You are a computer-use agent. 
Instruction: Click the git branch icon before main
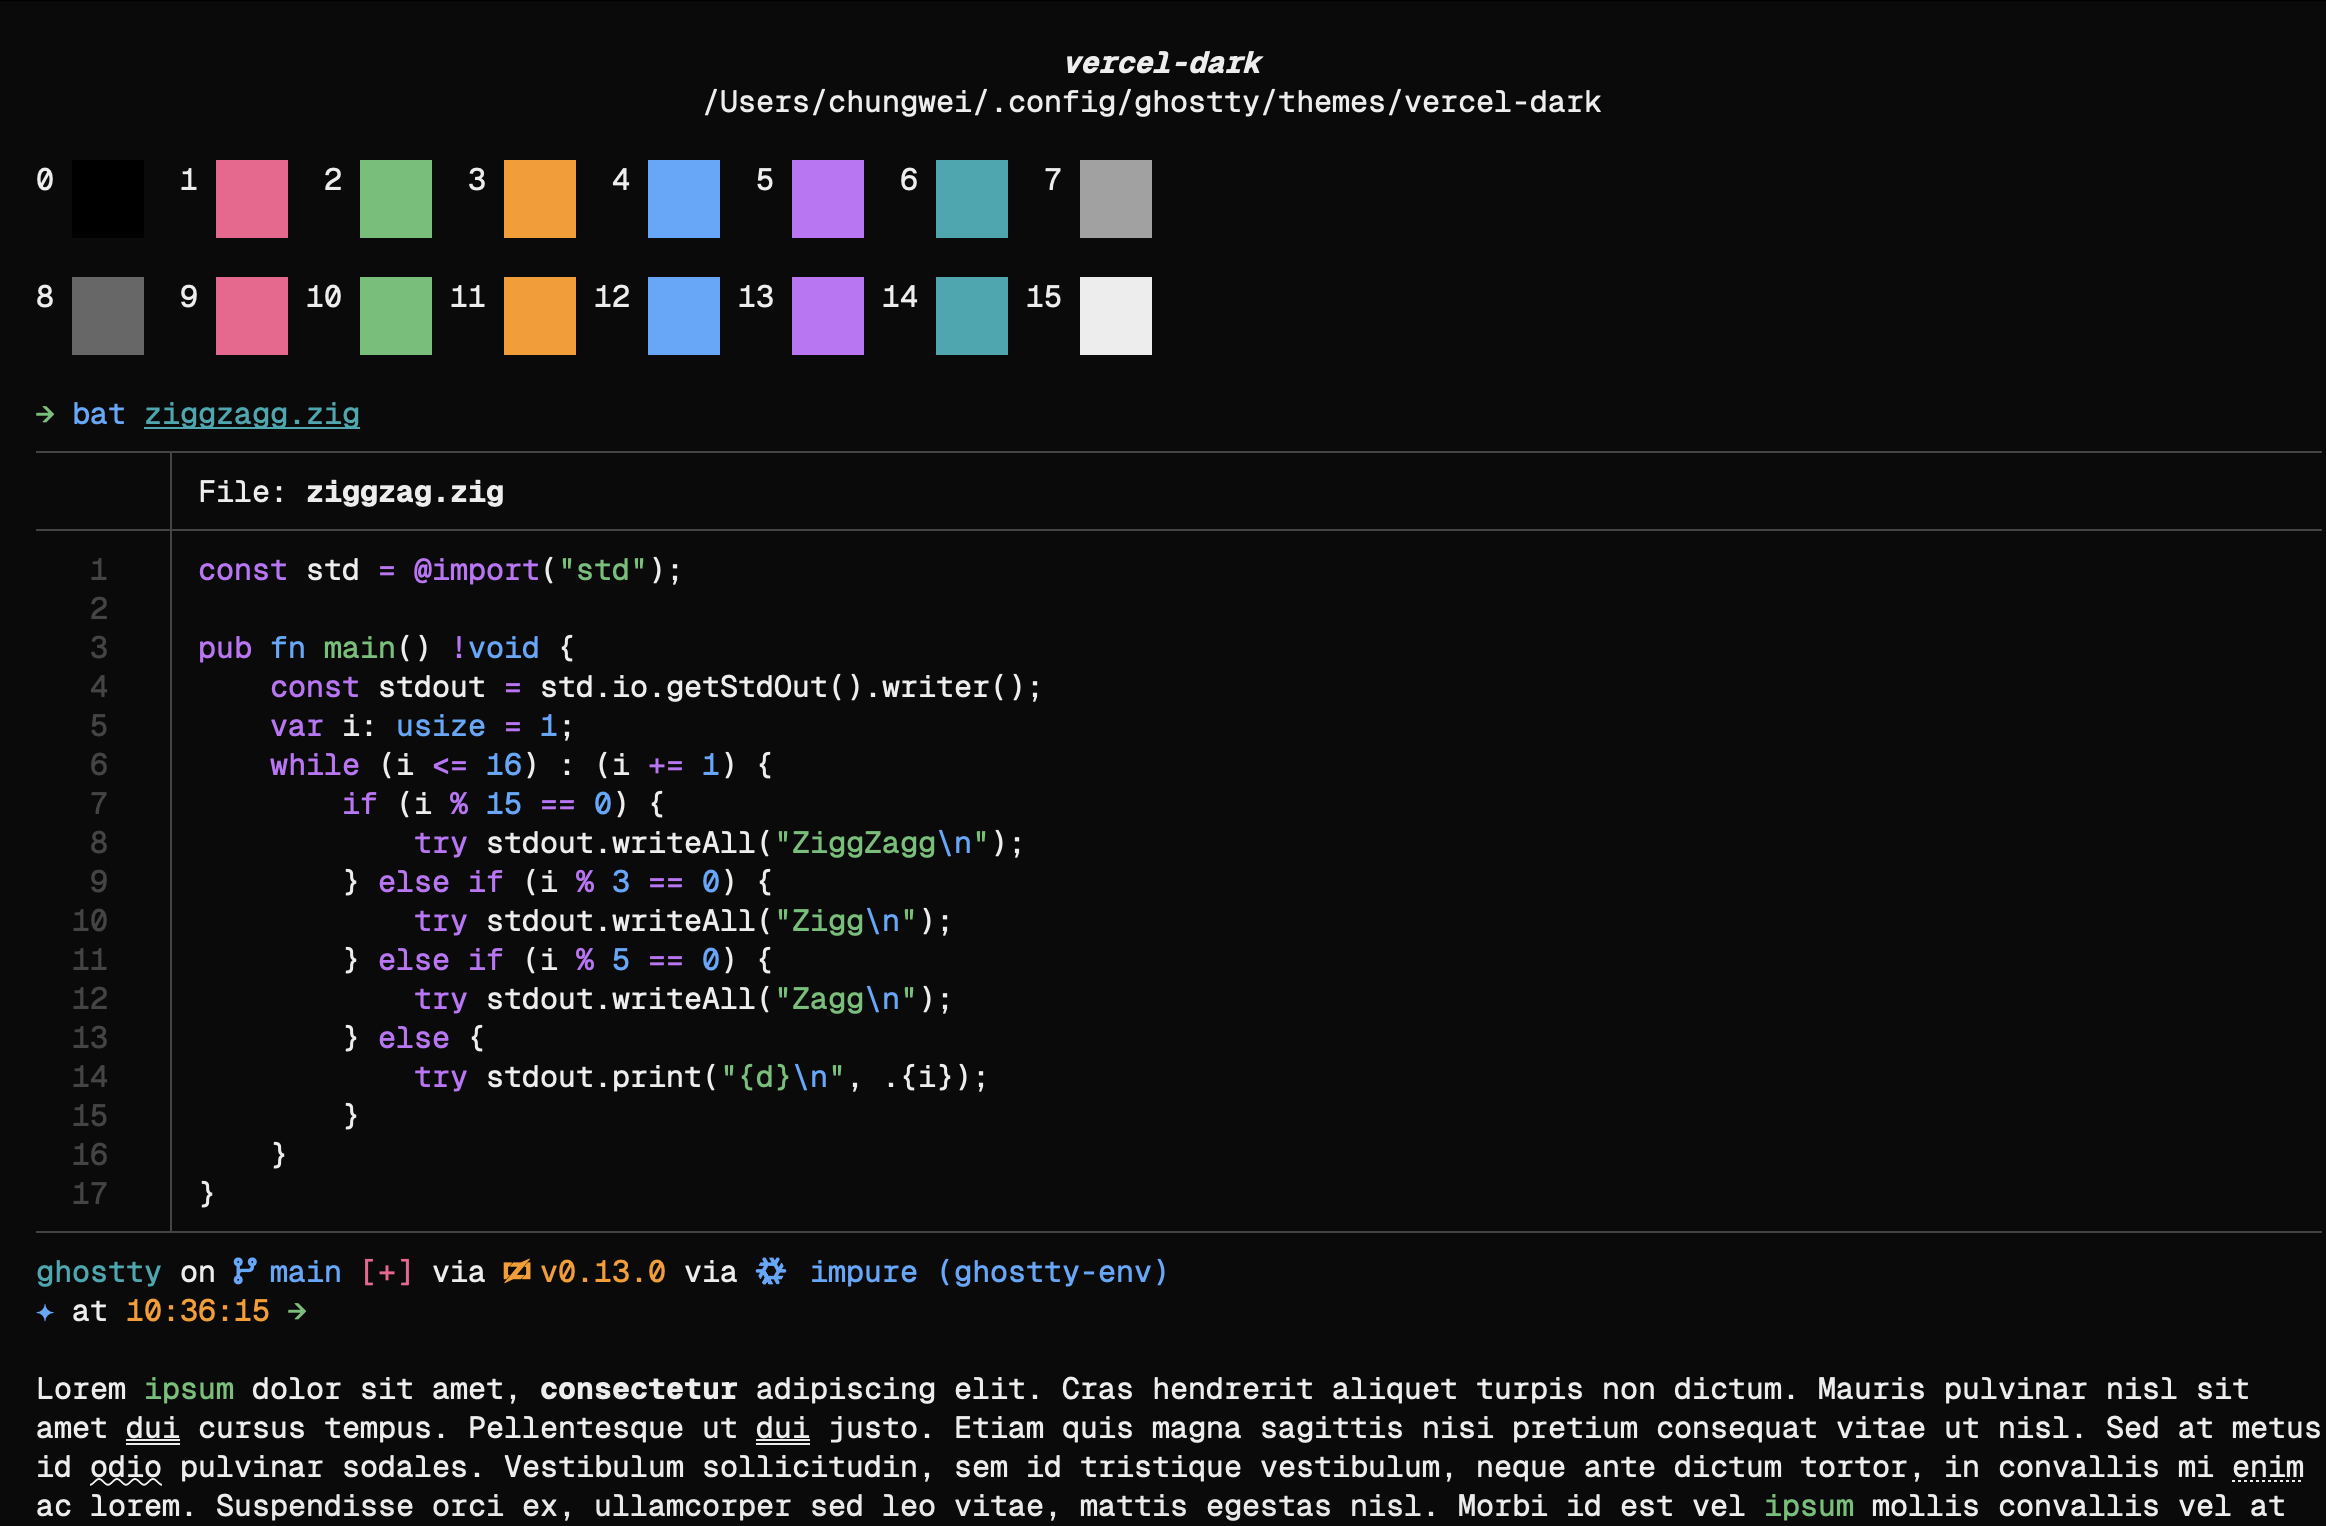point(245,1271)
